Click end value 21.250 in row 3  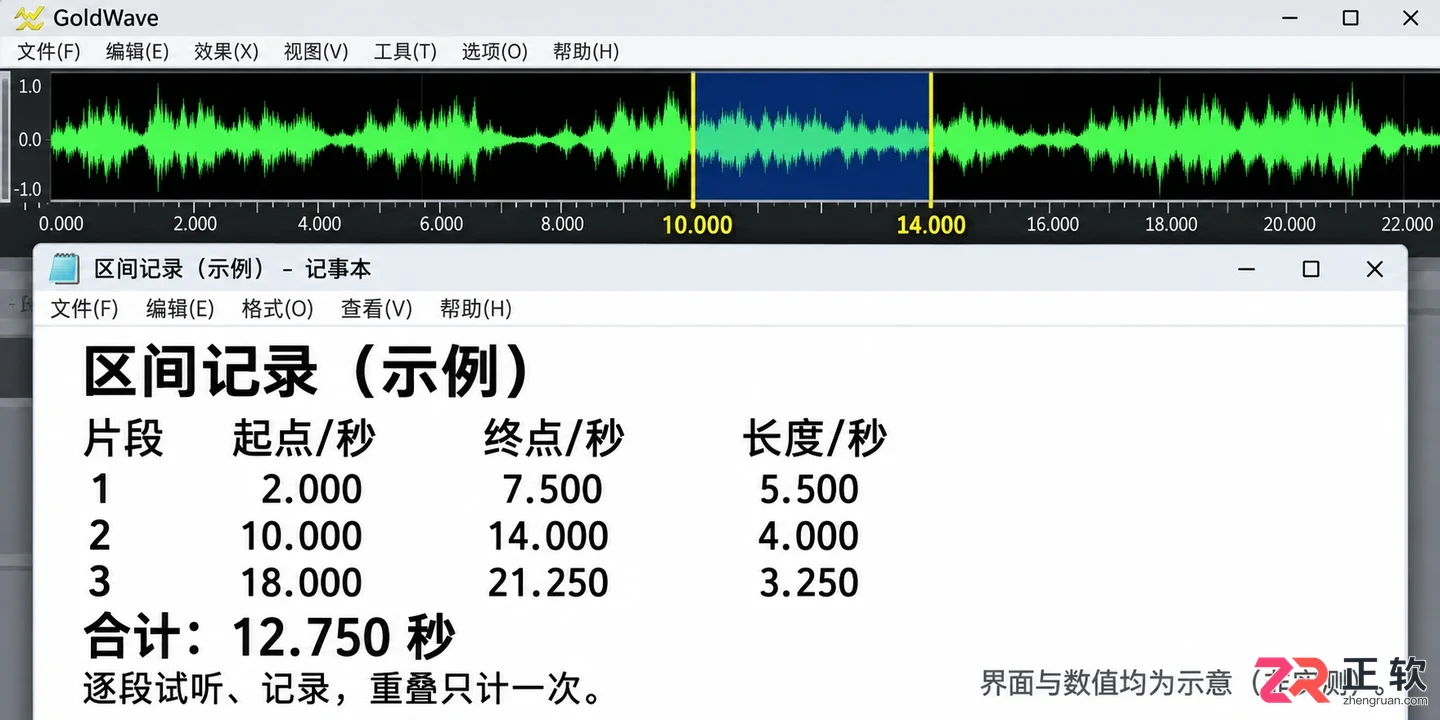pyautogui.click(x=548, y=583)
